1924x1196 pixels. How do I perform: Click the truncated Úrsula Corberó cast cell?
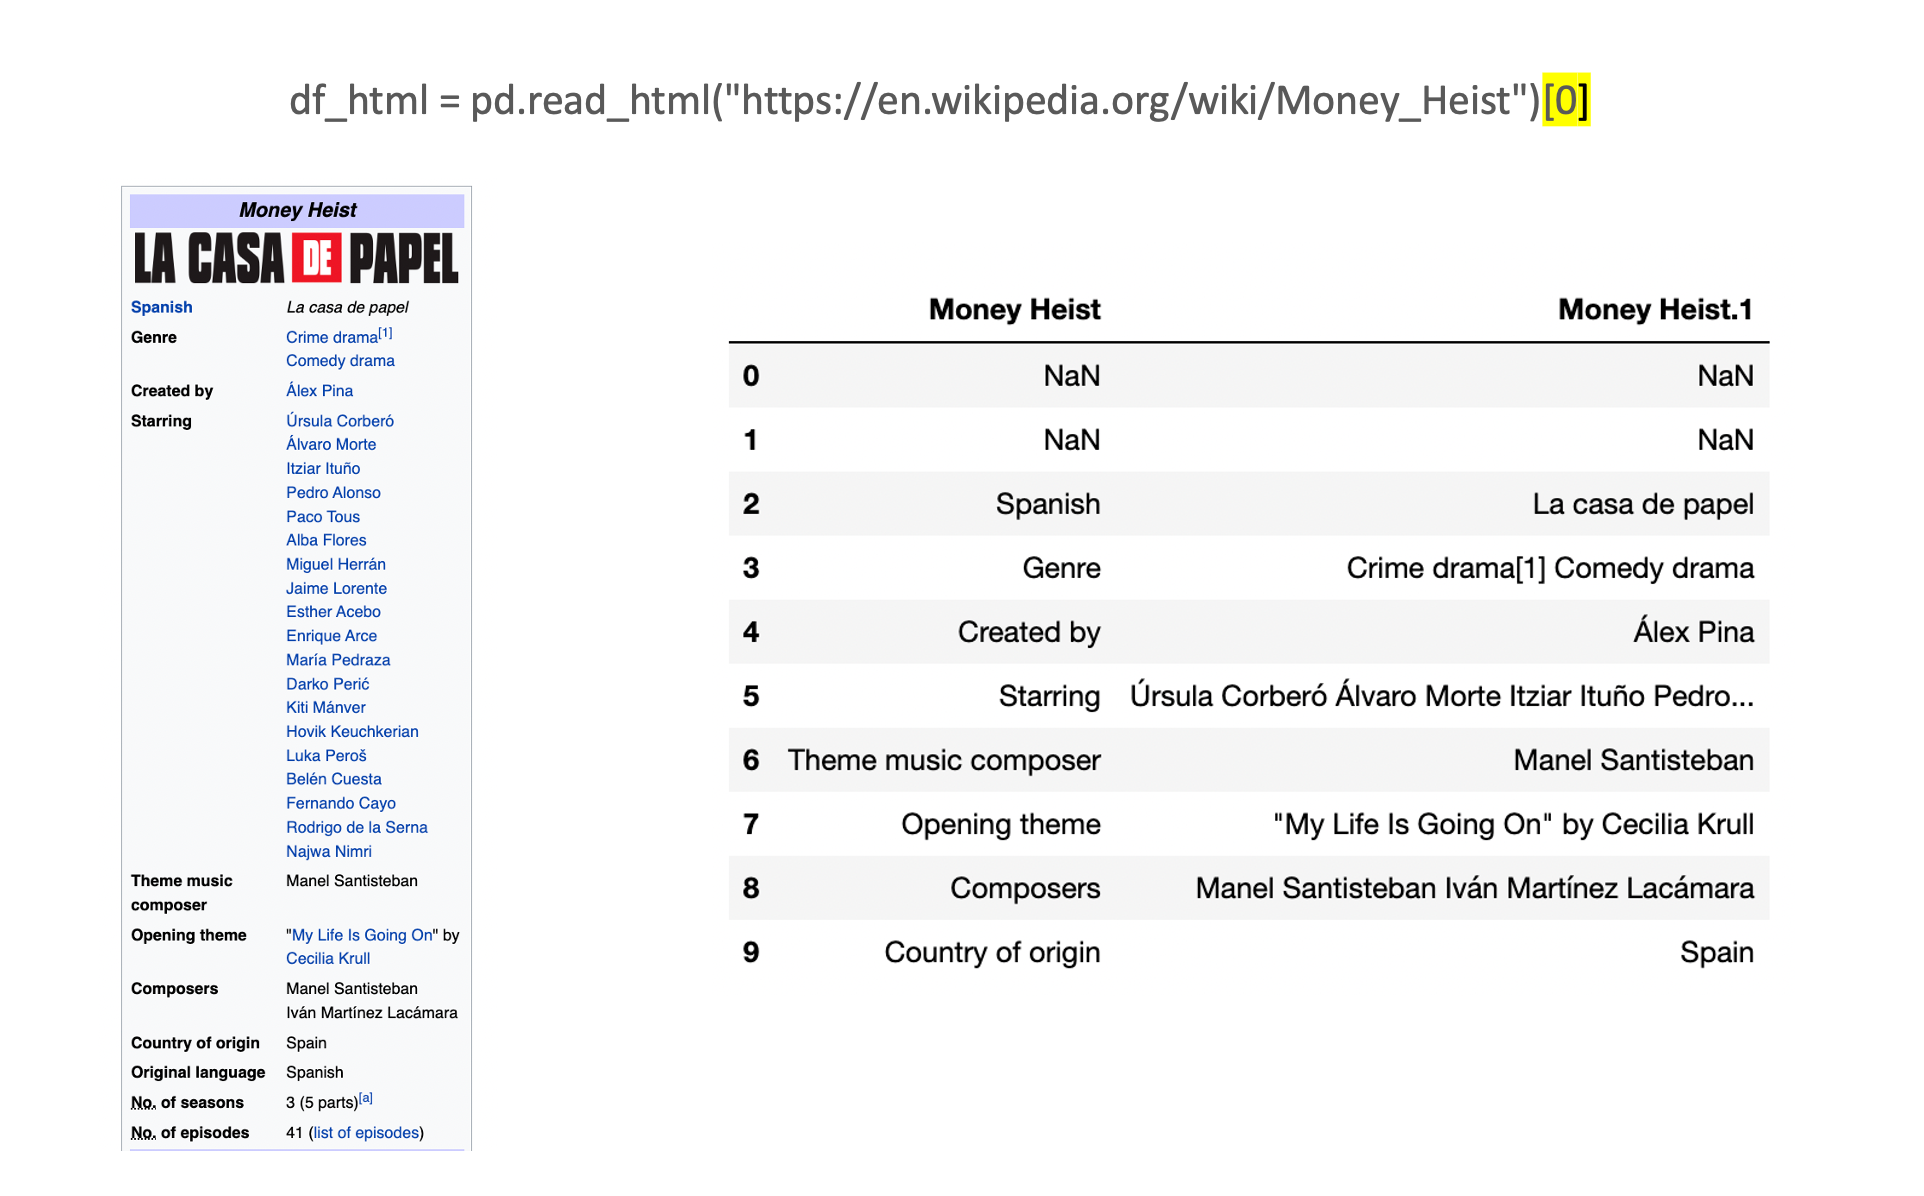[x=1442, y=696]
